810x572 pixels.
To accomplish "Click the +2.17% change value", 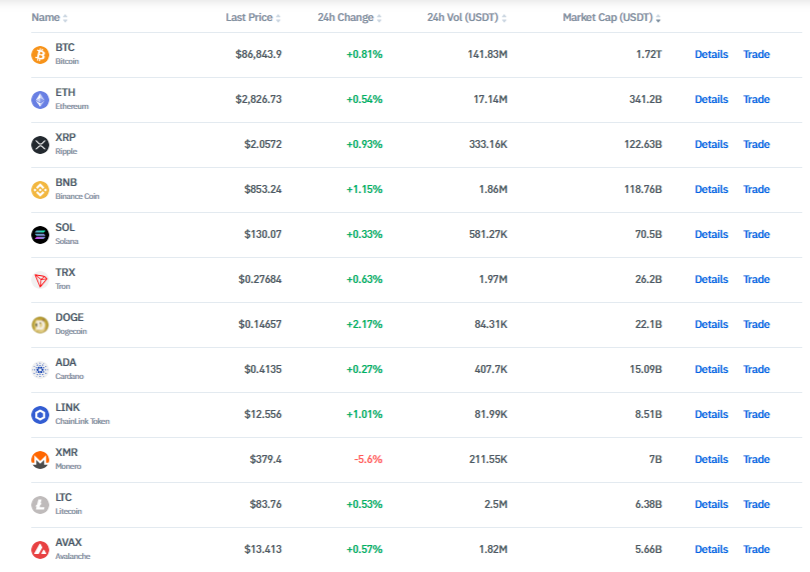I will 364,324.
